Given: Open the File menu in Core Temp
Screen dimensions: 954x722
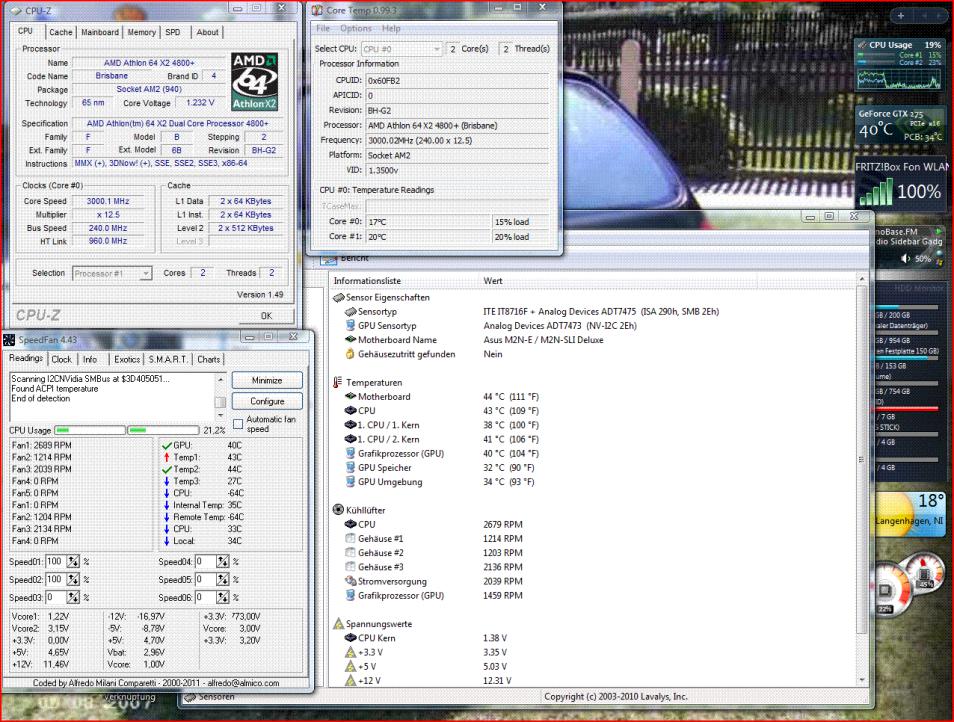Looking at the screenshot, I should [323, 28].
